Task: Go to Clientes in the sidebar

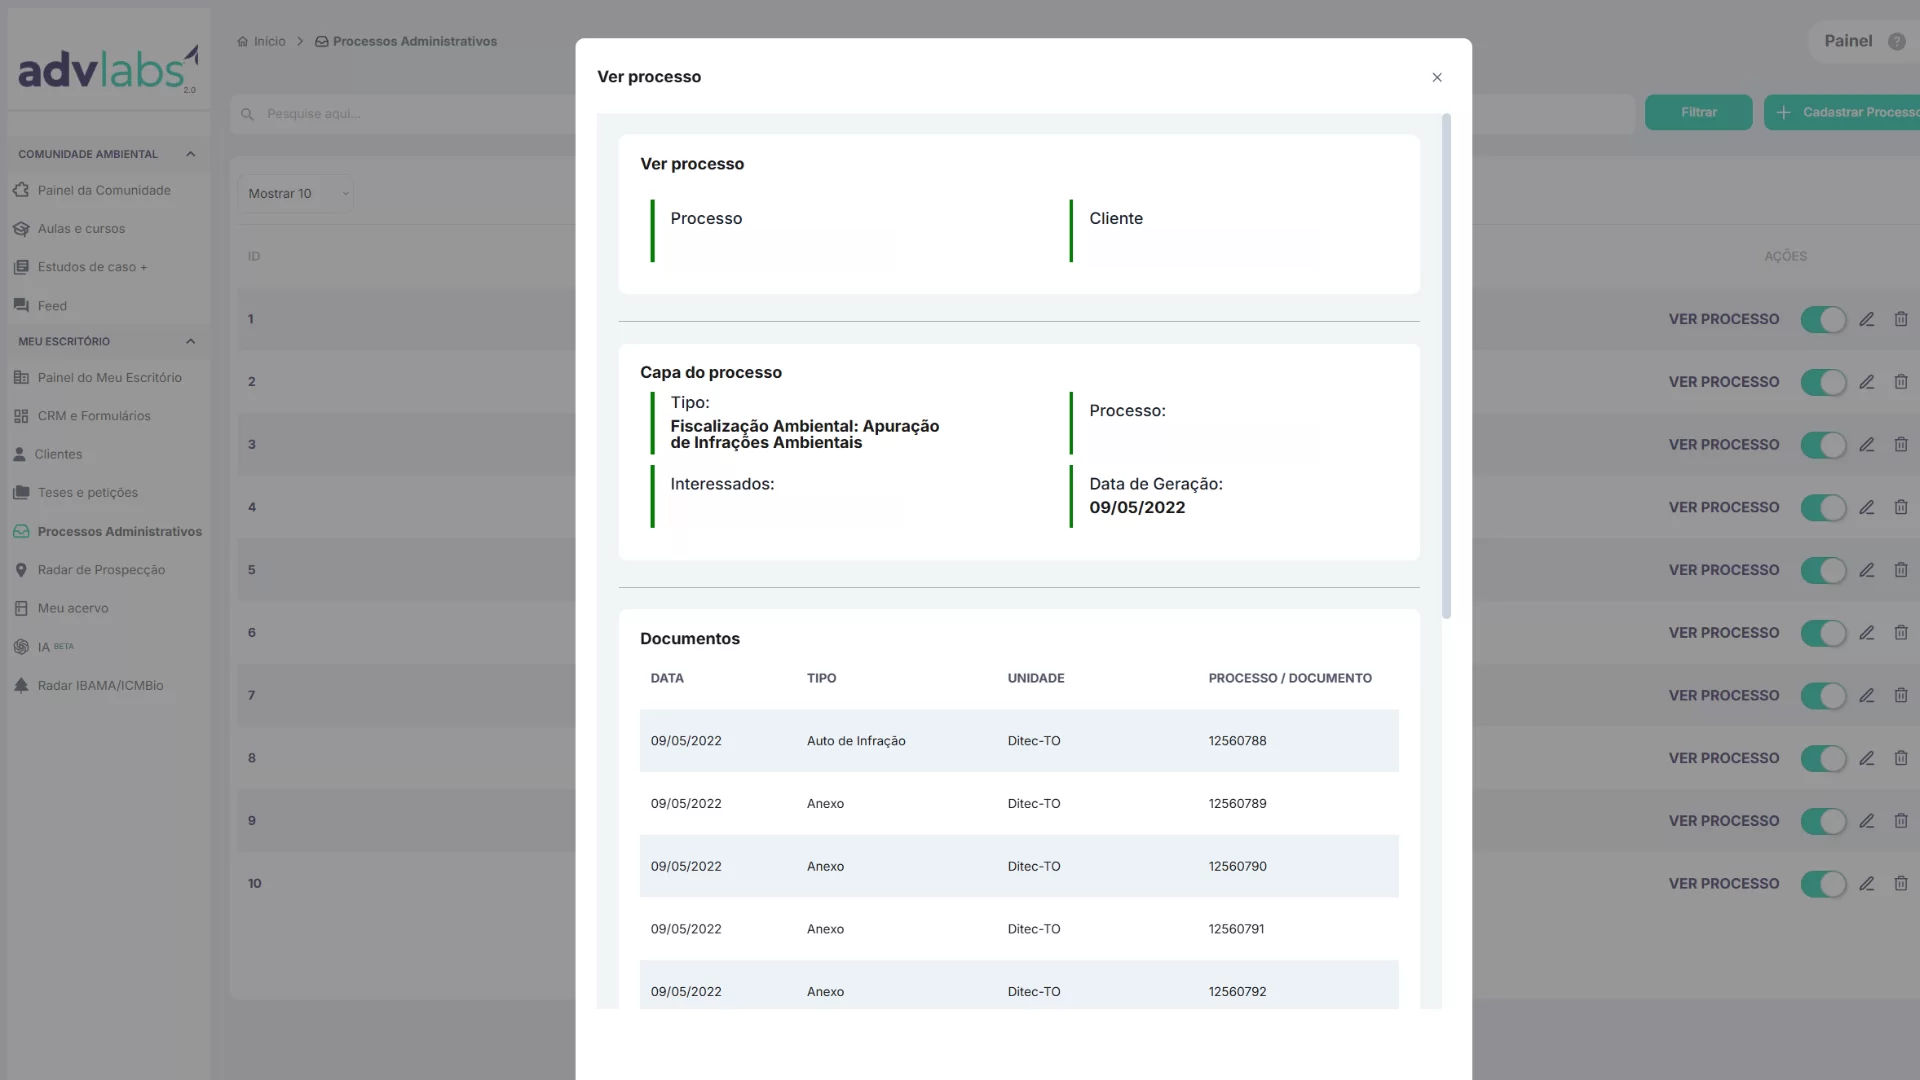Action: click(x=59, y=454)
